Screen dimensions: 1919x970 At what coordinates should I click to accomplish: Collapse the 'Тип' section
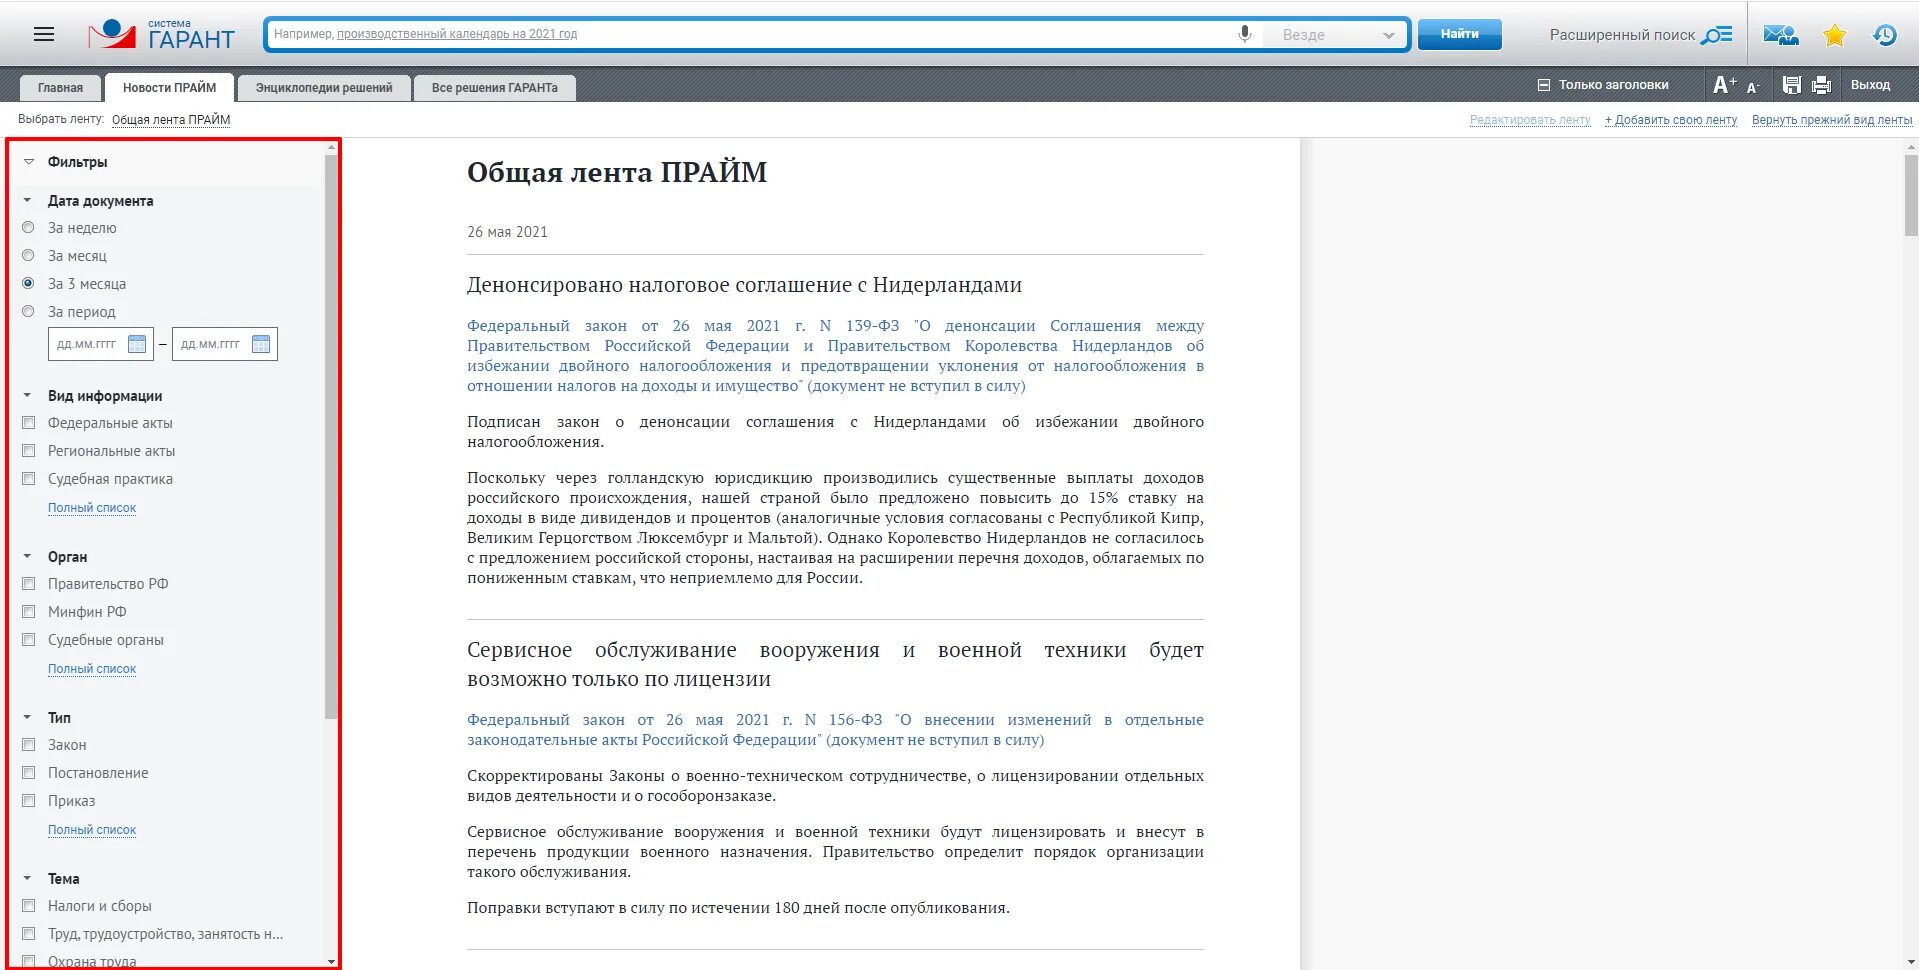[28, 717]
